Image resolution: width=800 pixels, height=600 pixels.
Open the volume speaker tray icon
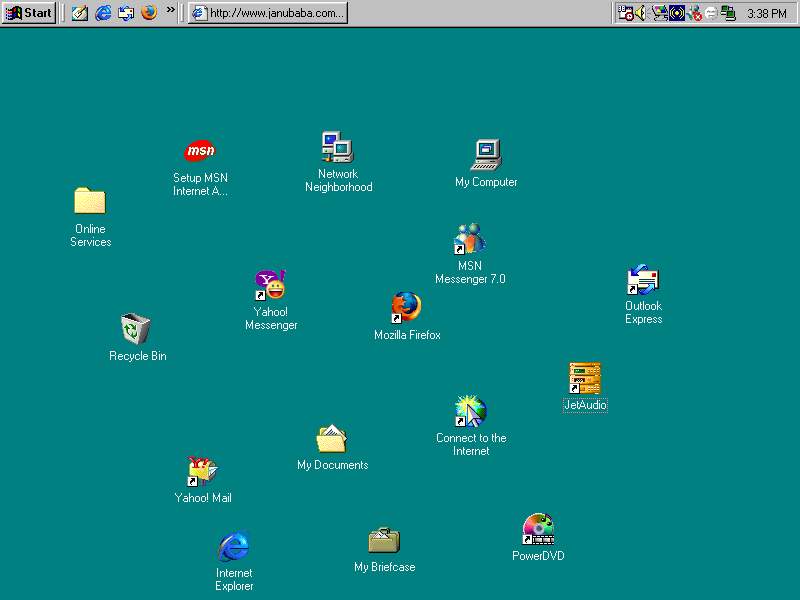(x=641, y=13)
